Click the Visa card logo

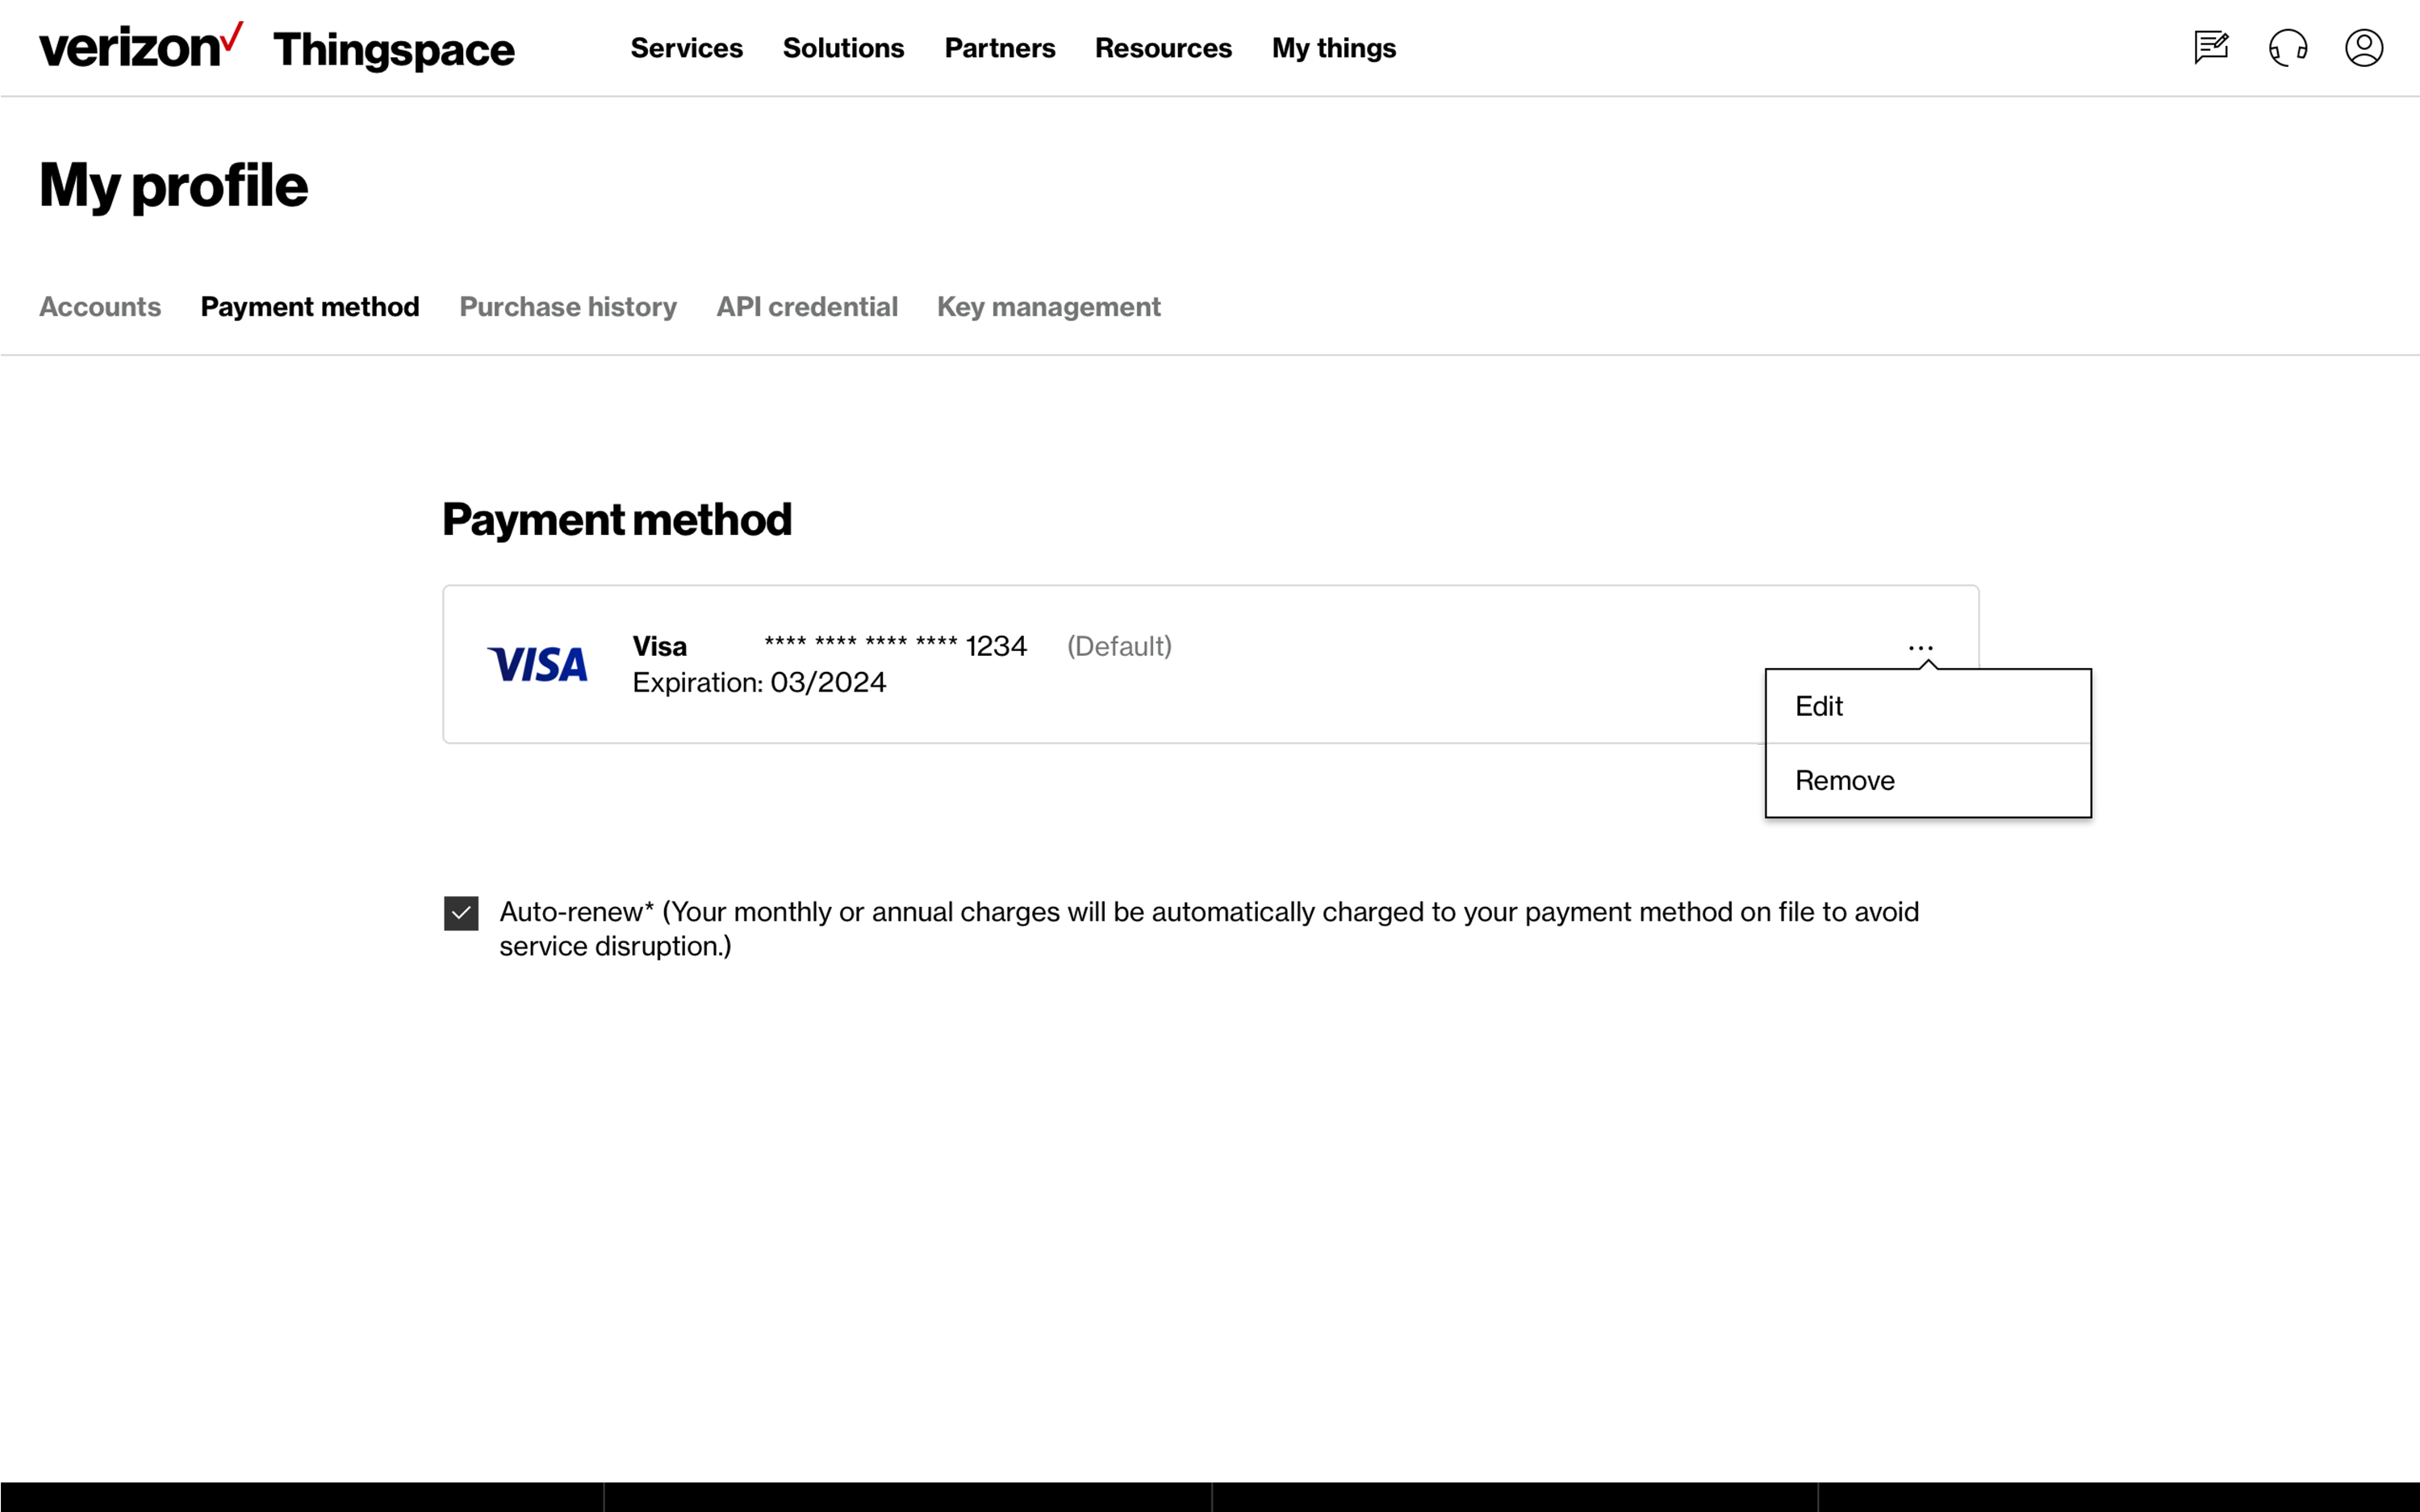tap(537, 664)
